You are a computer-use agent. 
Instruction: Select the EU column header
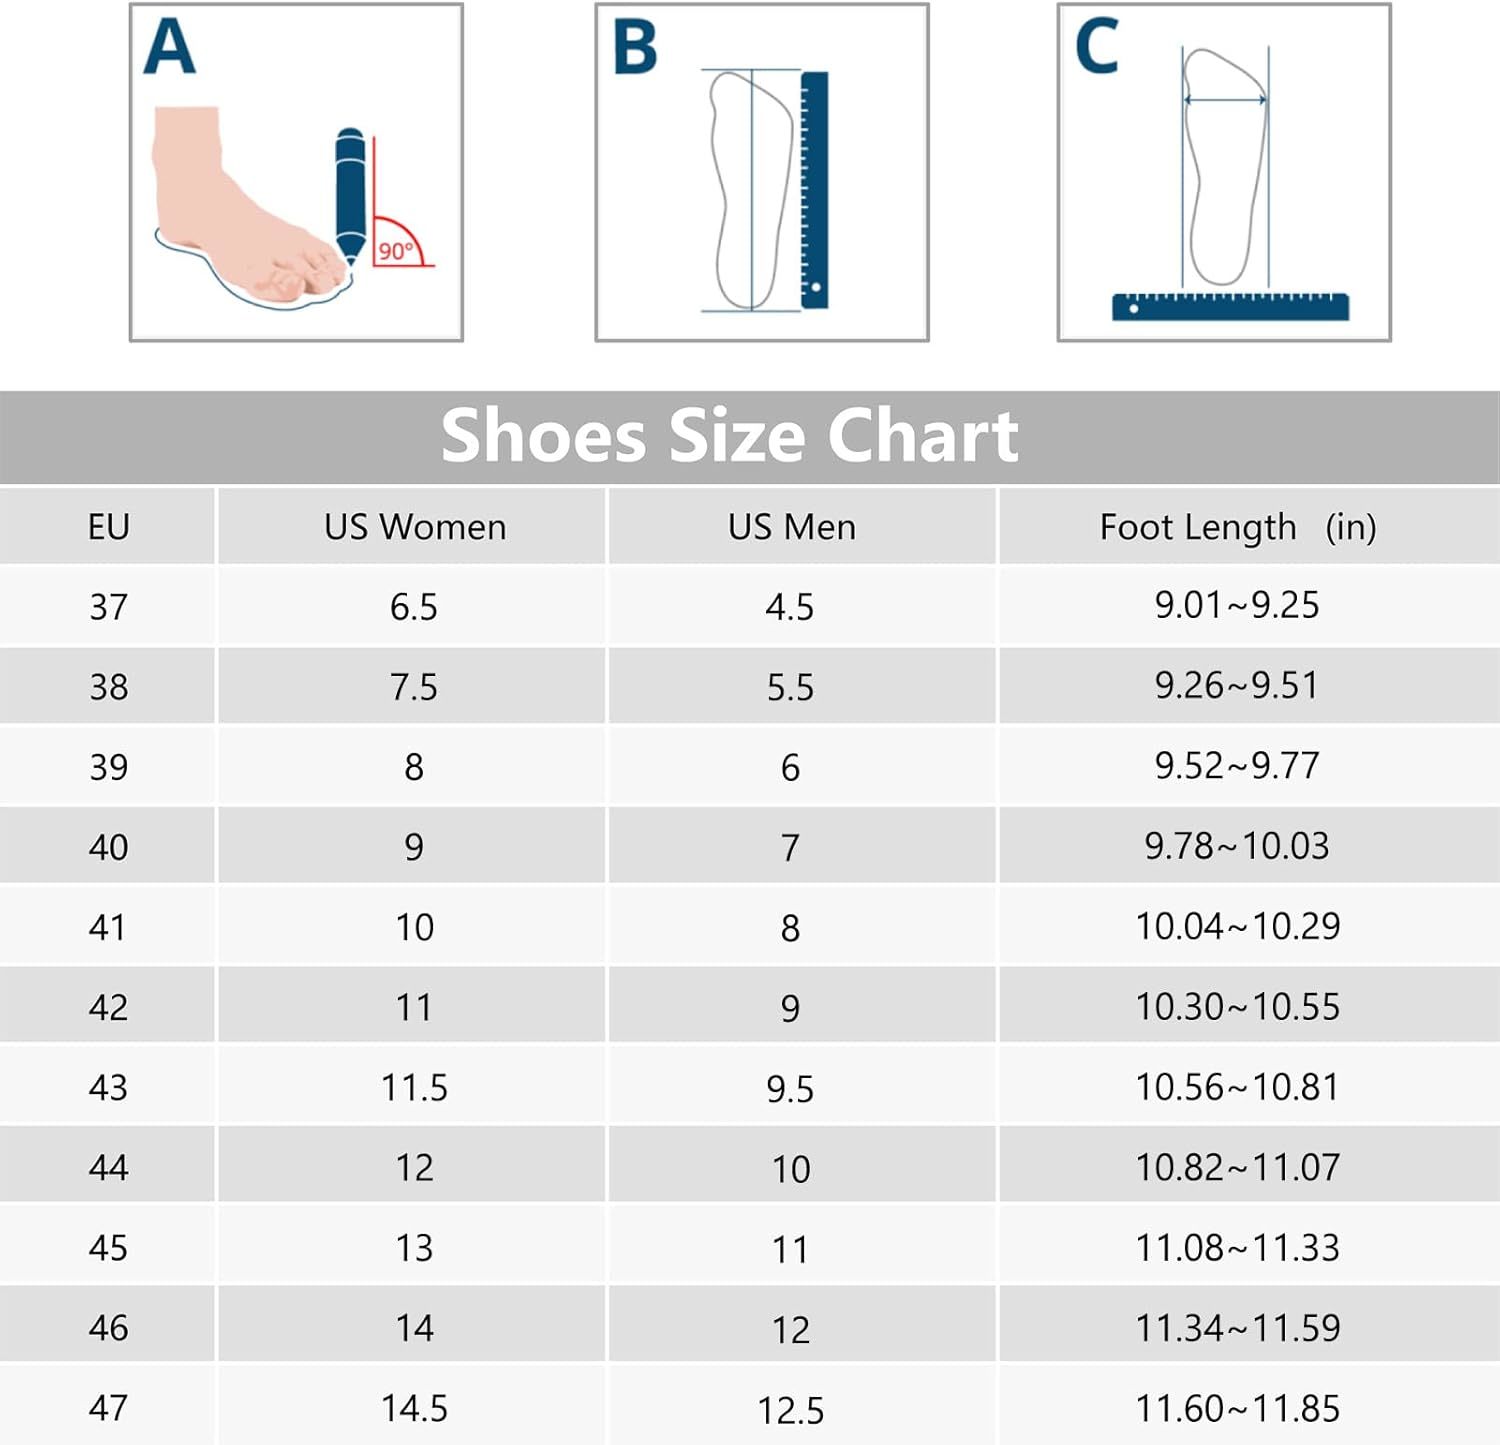click(x=108, y=526)
